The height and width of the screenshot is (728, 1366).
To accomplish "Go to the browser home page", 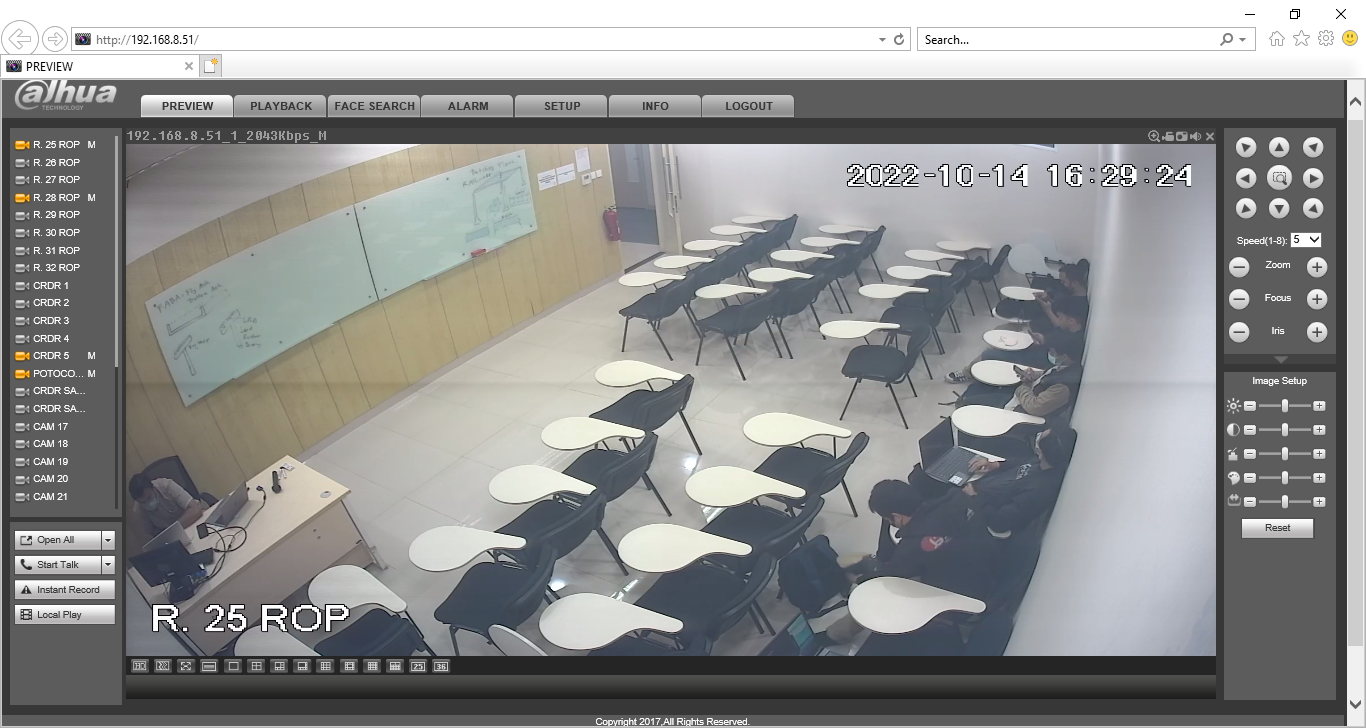I will pyautogui.click(x=1277, y=39).
